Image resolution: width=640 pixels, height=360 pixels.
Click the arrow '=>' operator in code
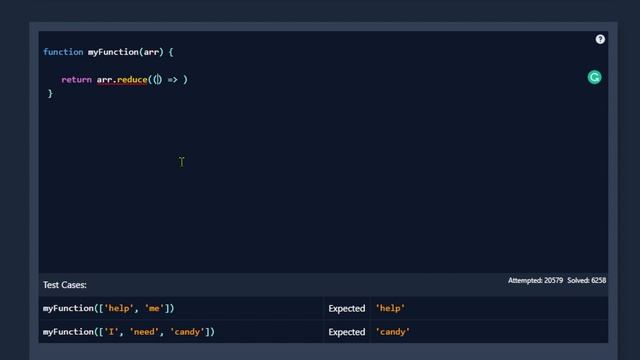pos(172,80)
